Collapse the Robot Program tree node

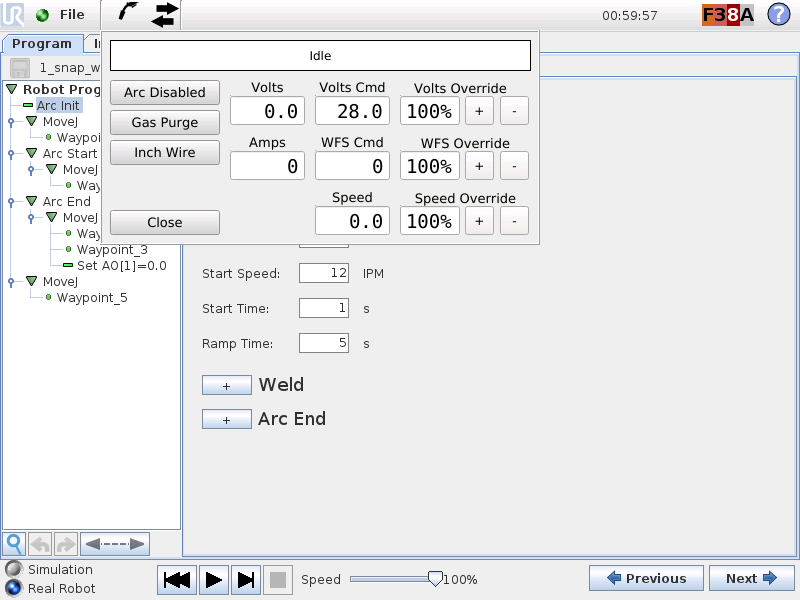[x=9, y=89]
